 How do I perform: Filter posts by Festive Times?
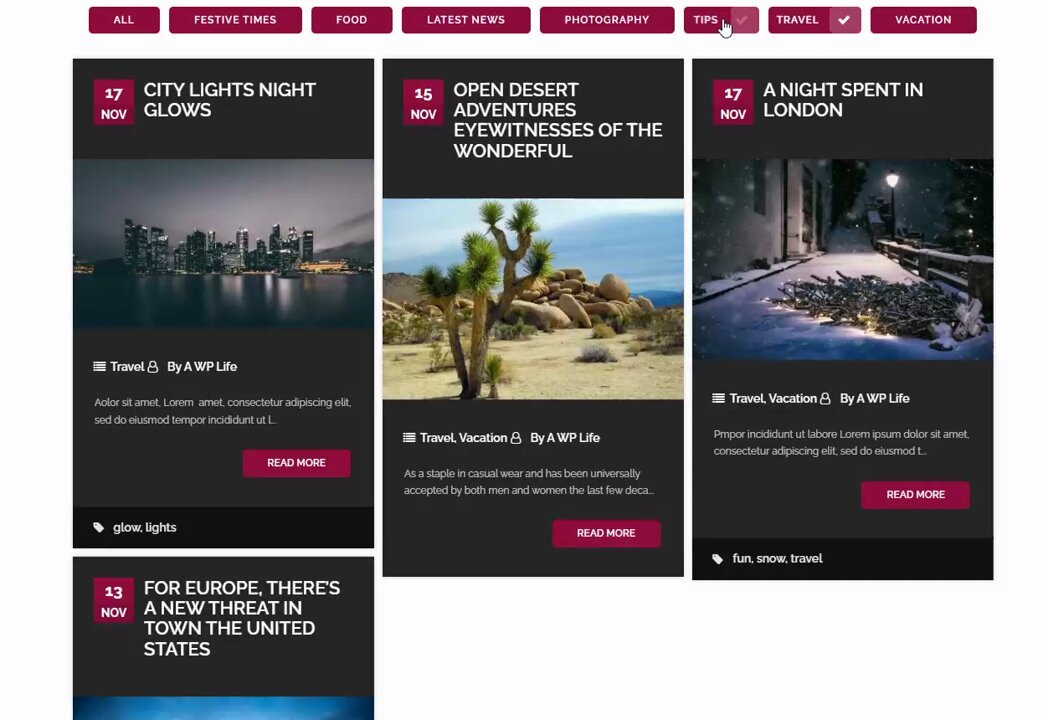point(235,20)
